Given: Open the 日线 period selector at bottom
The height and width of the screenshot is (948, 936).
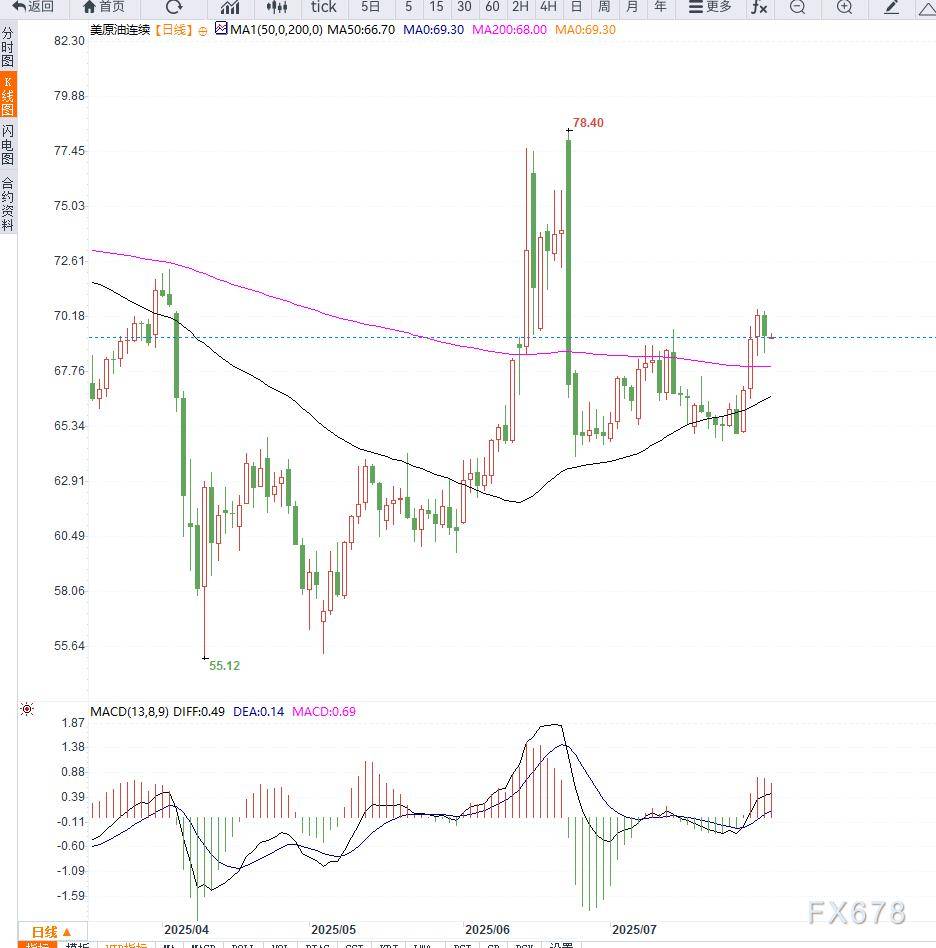Looking at the screenshot, I should [x=52, y=932].
